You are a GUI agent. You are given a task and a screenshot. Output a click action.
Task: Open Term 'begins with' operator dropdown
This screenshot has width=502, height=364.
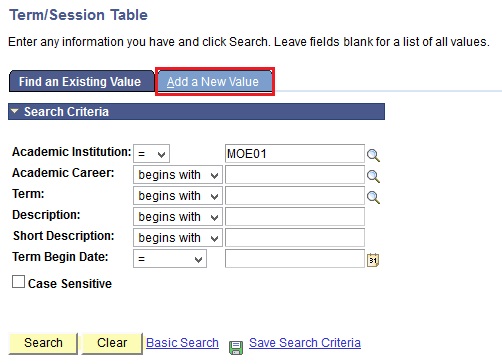pyautogui.click(x=178, y=196)
